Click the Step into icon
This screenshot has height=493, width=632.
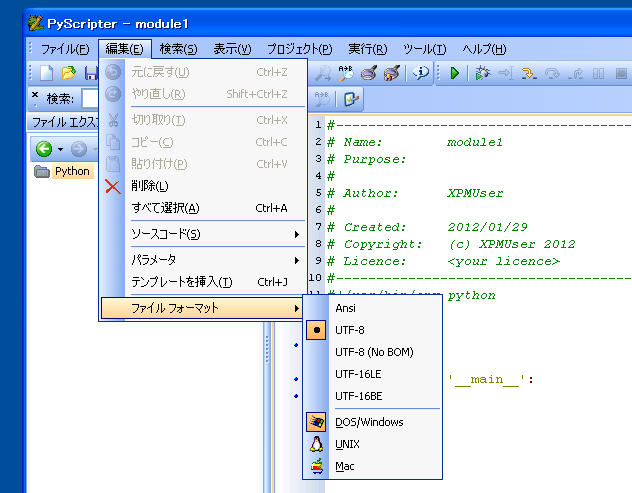(x=529, y=73)
